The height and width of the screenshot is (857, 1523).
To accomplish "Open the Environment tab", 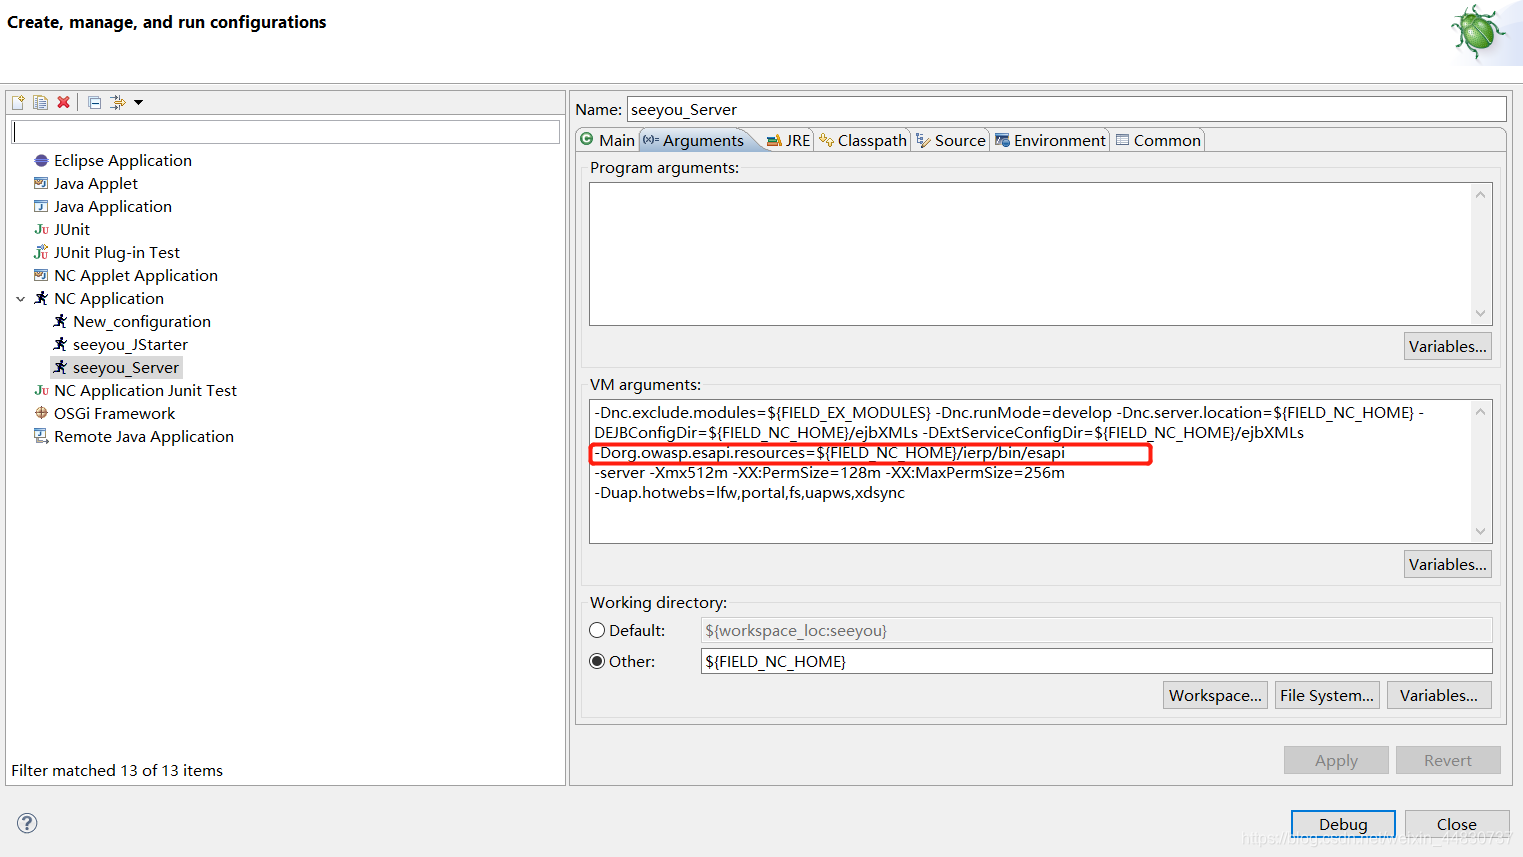I will (1057, 140).
